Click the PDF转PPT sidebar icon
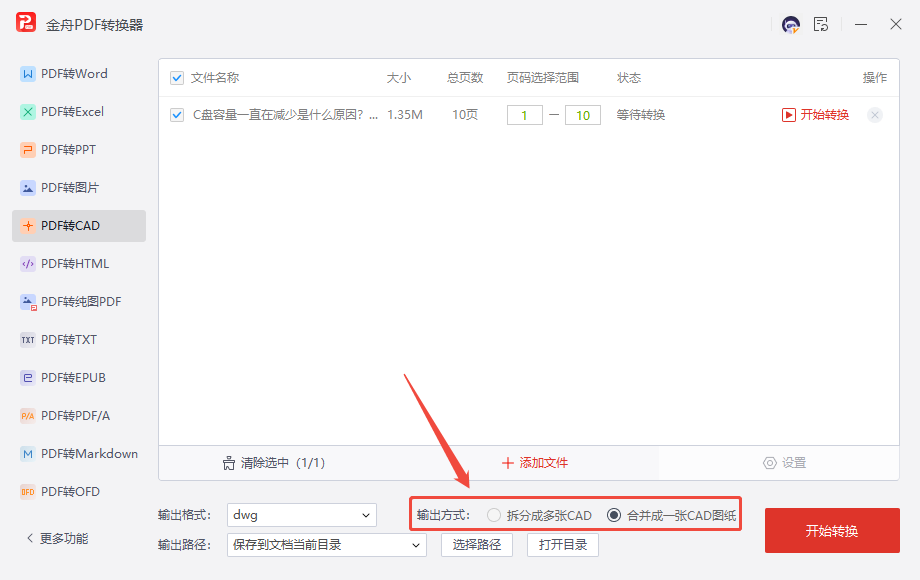 point(28,150)
